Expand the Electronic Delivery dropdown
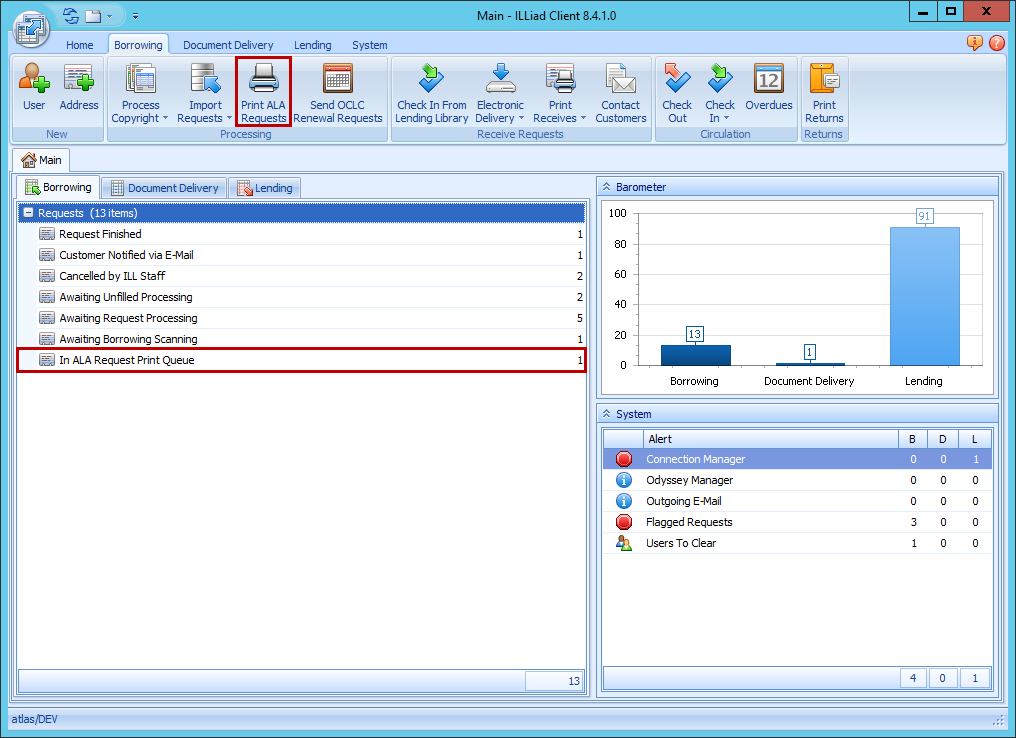Screen dimensions: 1016x738 [500, 111]
